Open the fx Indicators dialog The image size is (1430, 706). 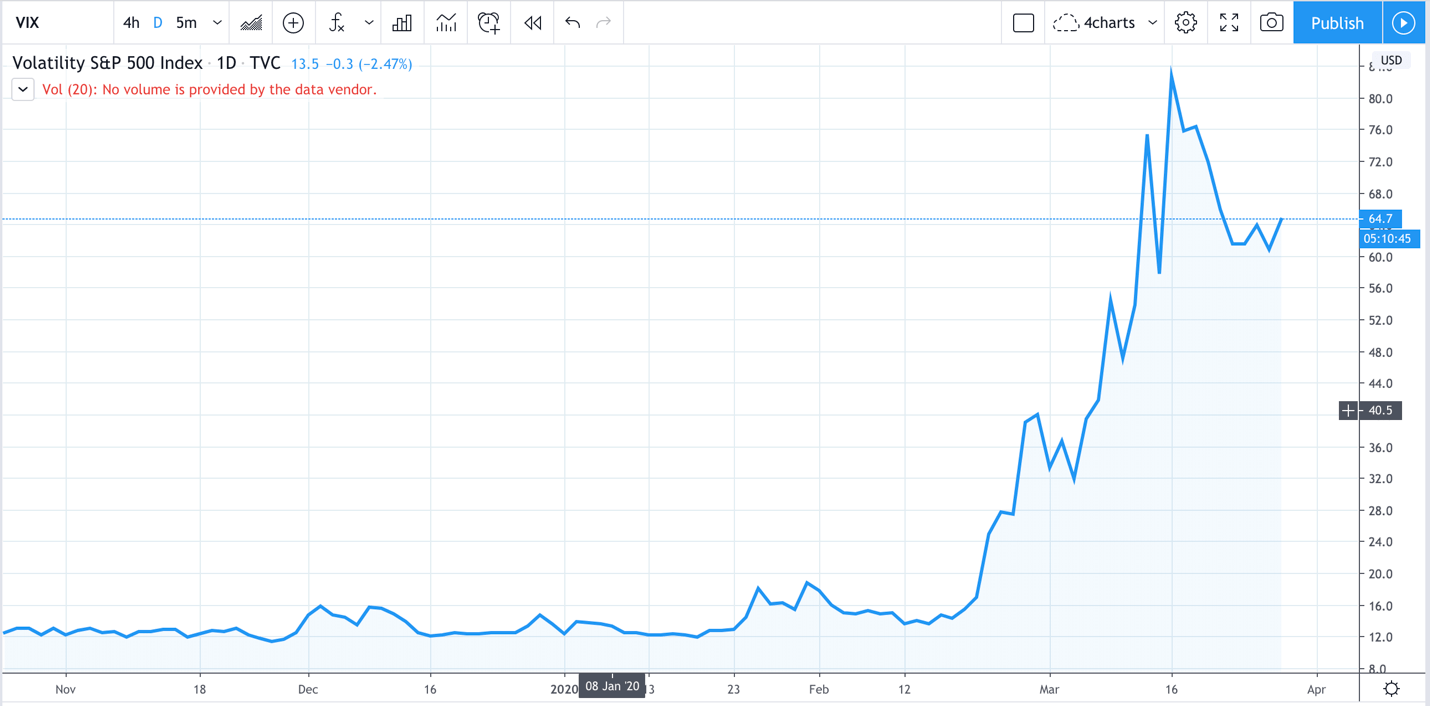pos(338,22)
